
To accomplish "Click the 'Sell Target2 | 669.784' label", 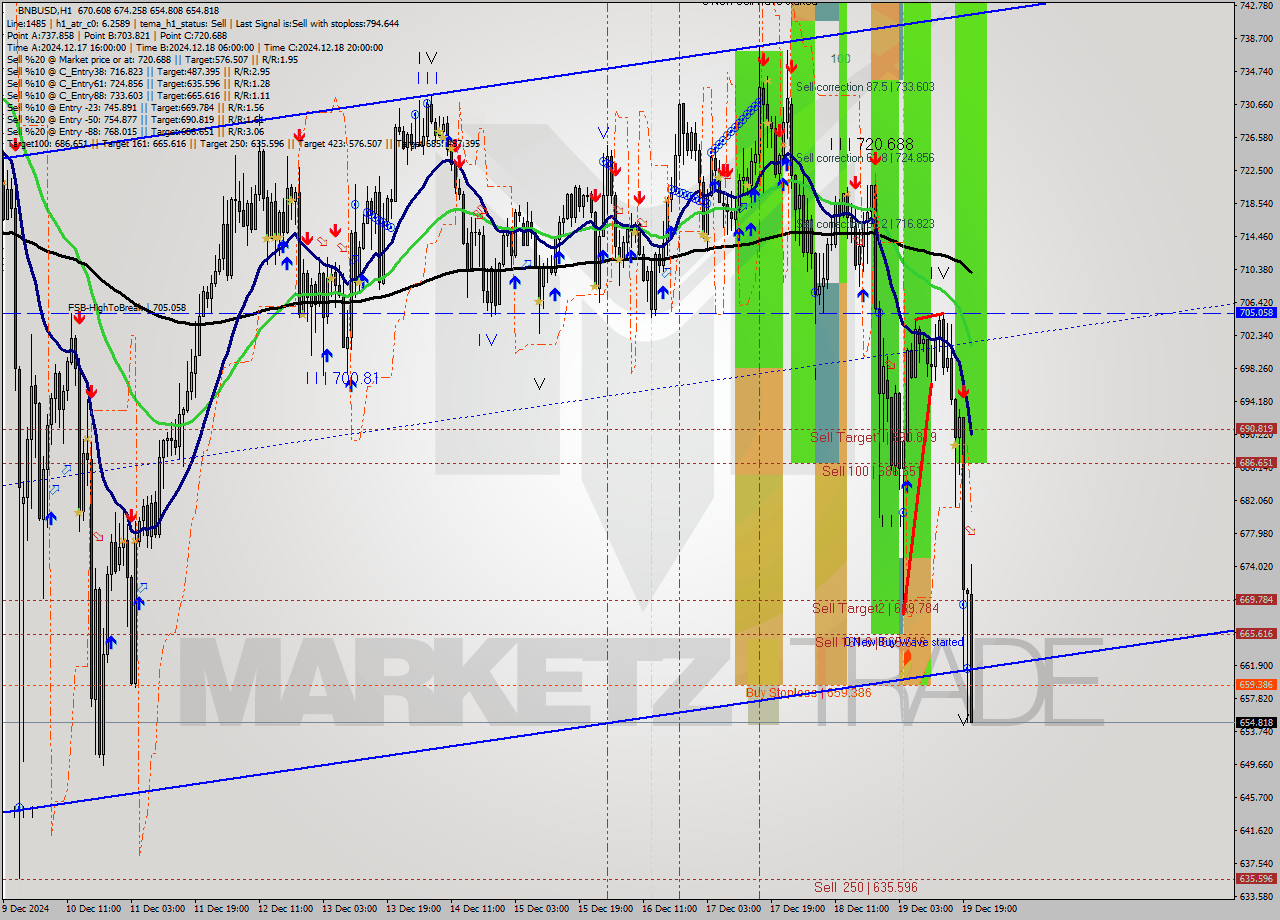I will (876, 608).
